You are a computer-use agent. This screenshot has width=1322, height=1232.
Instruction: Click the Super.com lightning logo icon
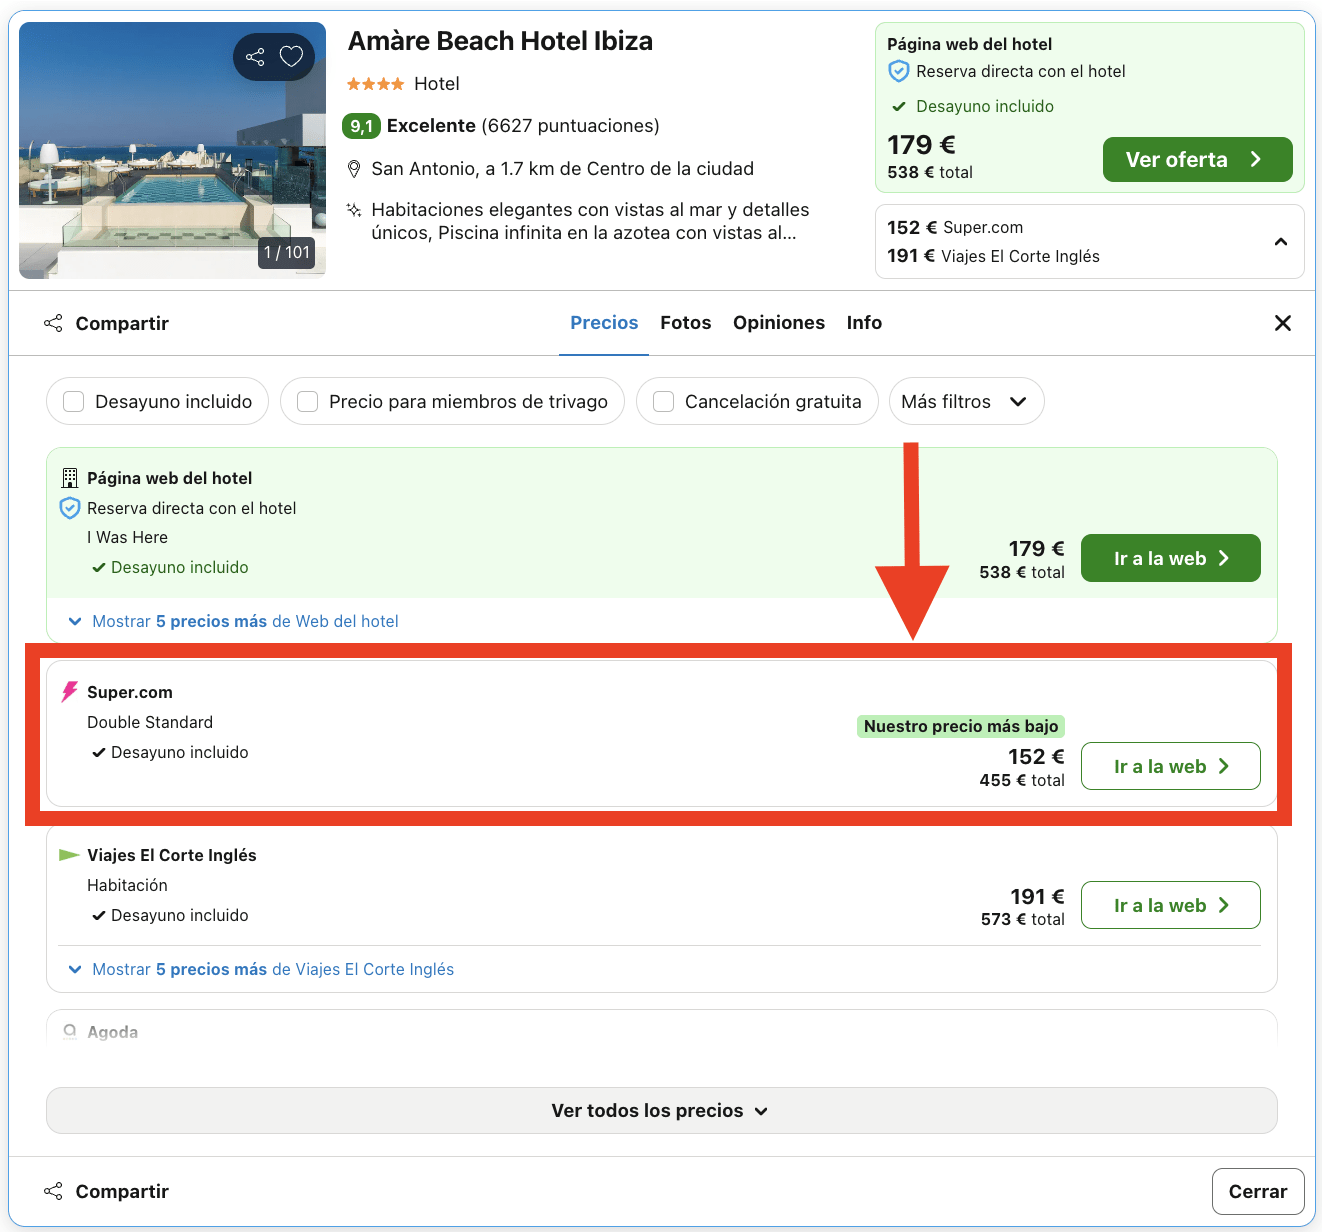coord(70,692)
